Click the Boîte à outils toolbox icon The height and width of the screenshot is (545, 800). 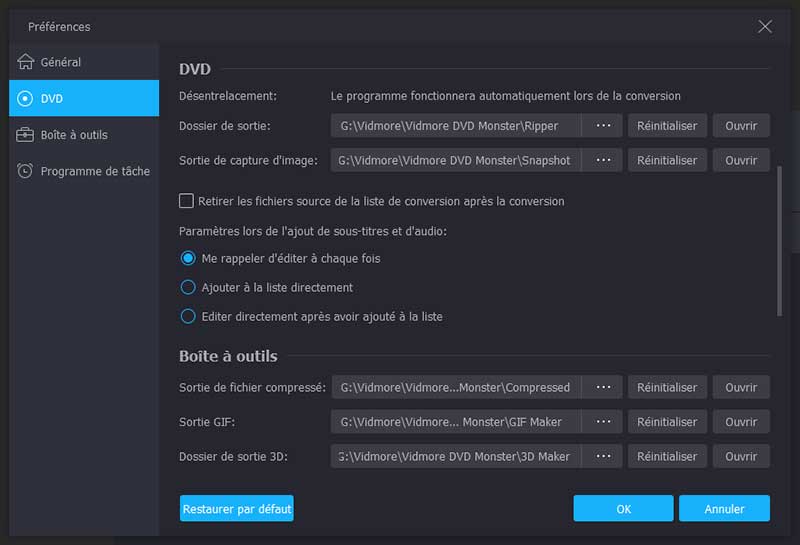(x=26, y=135)
